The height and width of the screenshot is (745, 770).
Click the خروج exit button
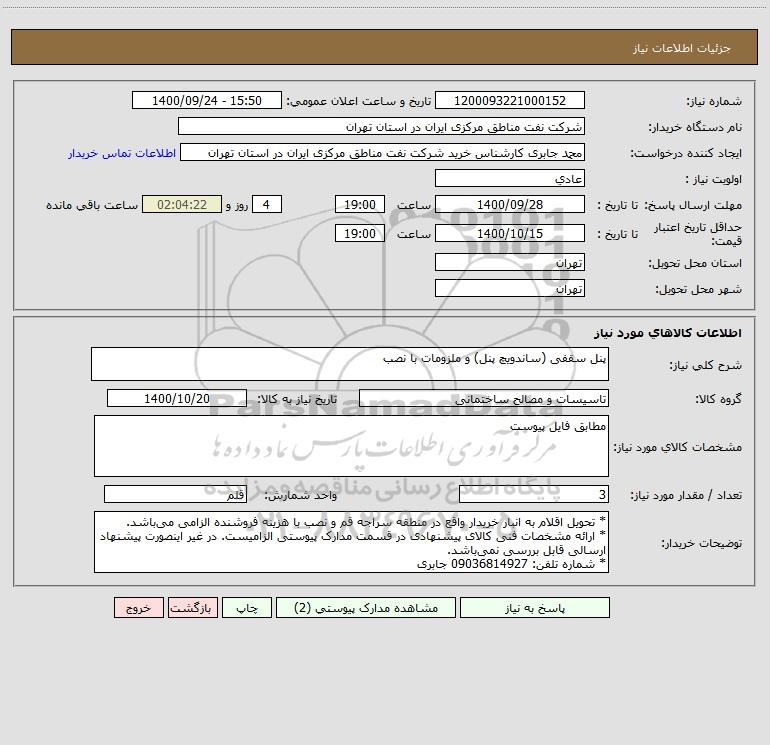(138, 607)
